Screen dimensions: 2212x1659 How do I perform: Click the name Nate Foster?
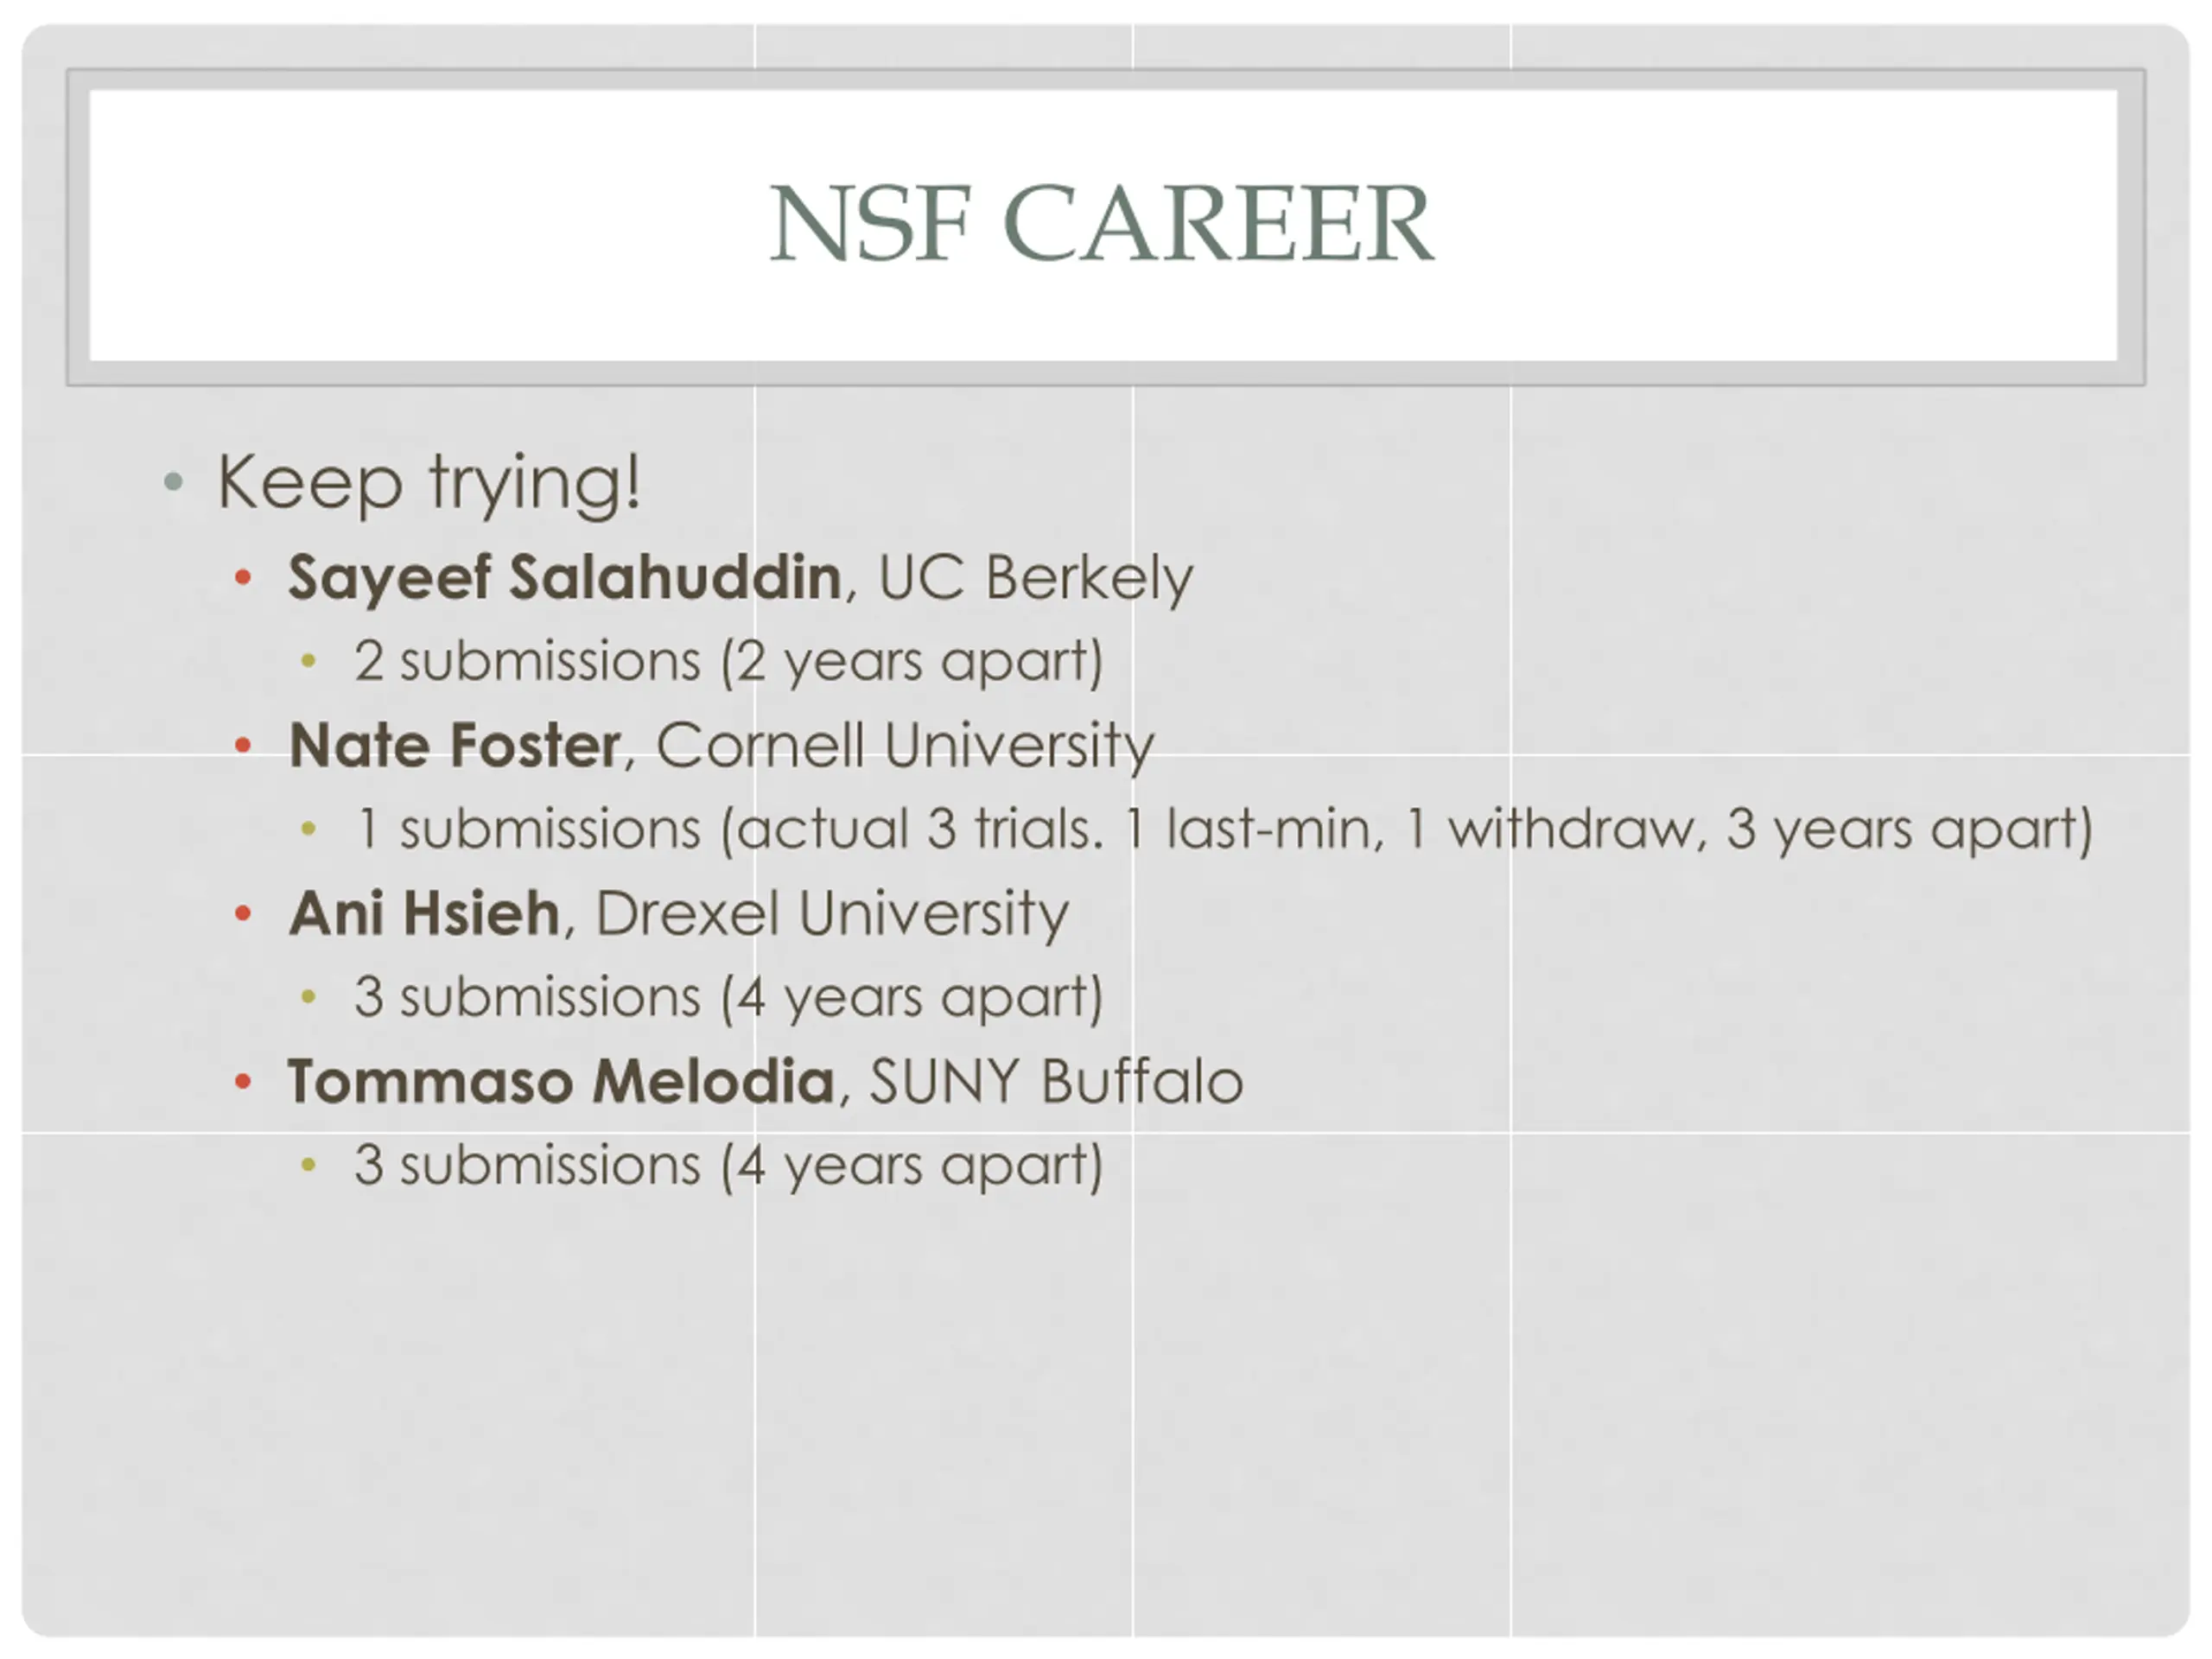tap(455, 746)
